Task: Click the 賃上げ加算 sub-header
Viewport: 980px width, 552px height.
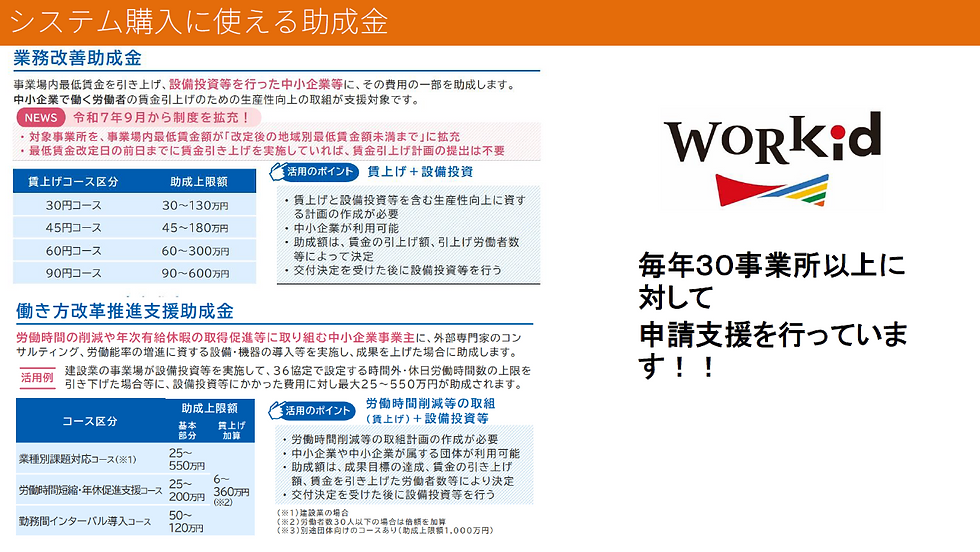Action: pos(231,430)
